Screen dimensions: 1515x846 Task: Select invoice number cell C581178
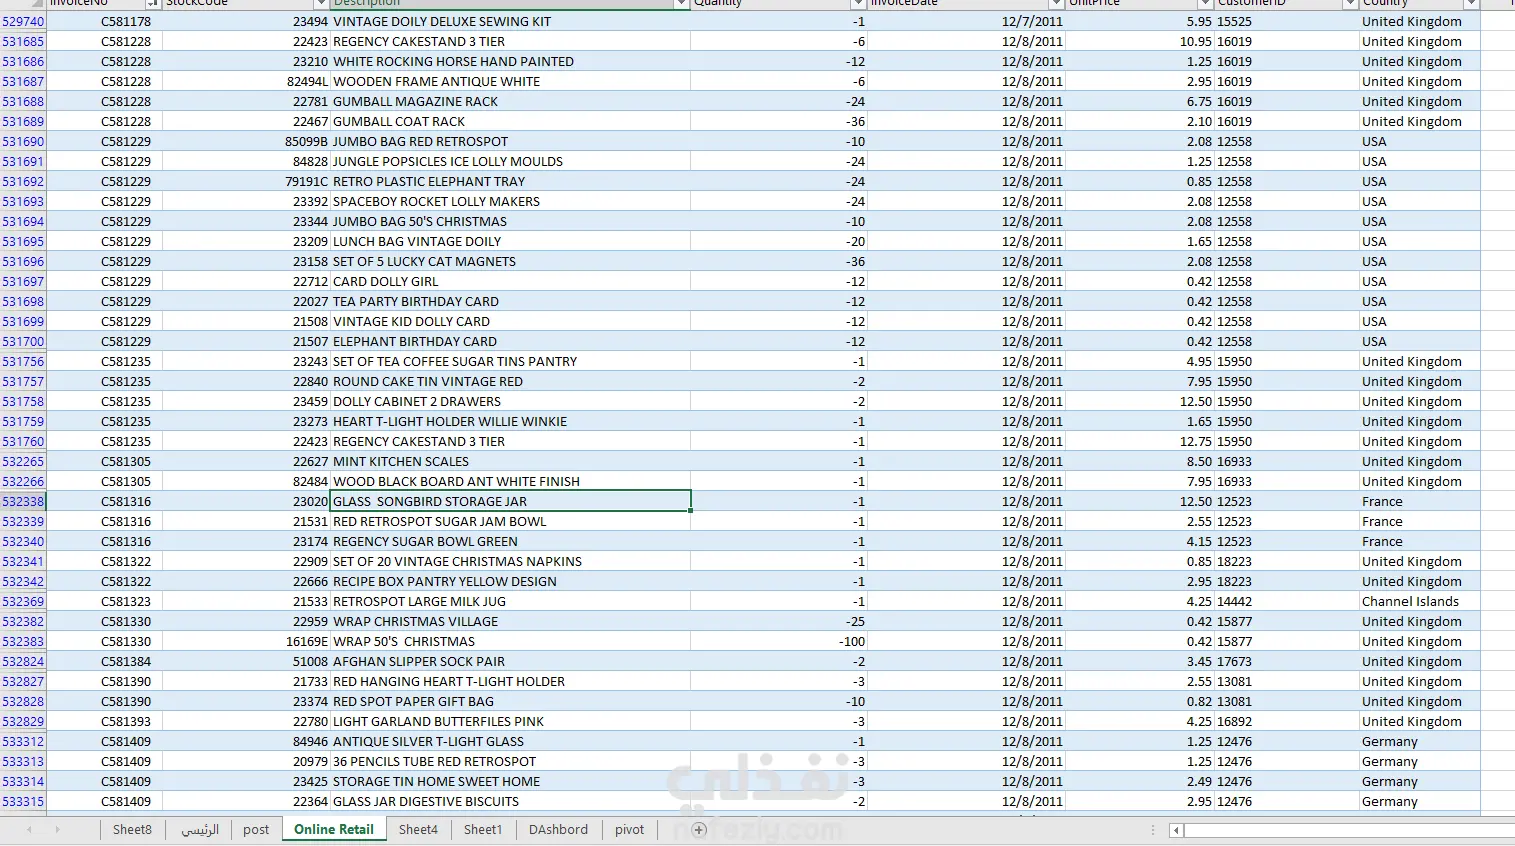[x=104, y=21]
